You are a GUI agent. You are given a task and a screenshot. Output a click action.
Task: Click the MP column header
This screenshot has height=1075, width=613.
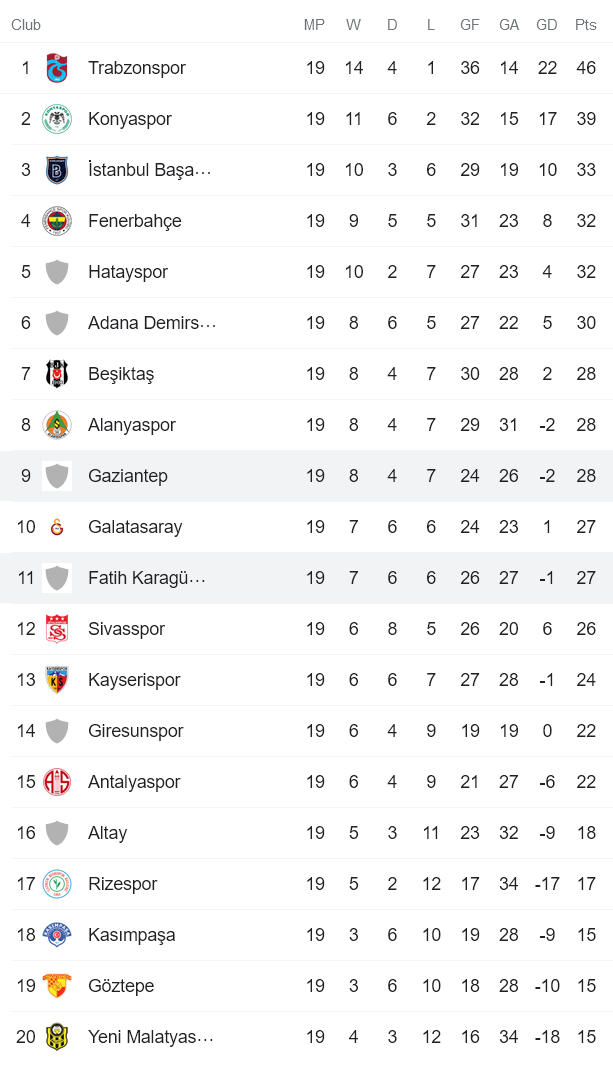tap(314, 25)
